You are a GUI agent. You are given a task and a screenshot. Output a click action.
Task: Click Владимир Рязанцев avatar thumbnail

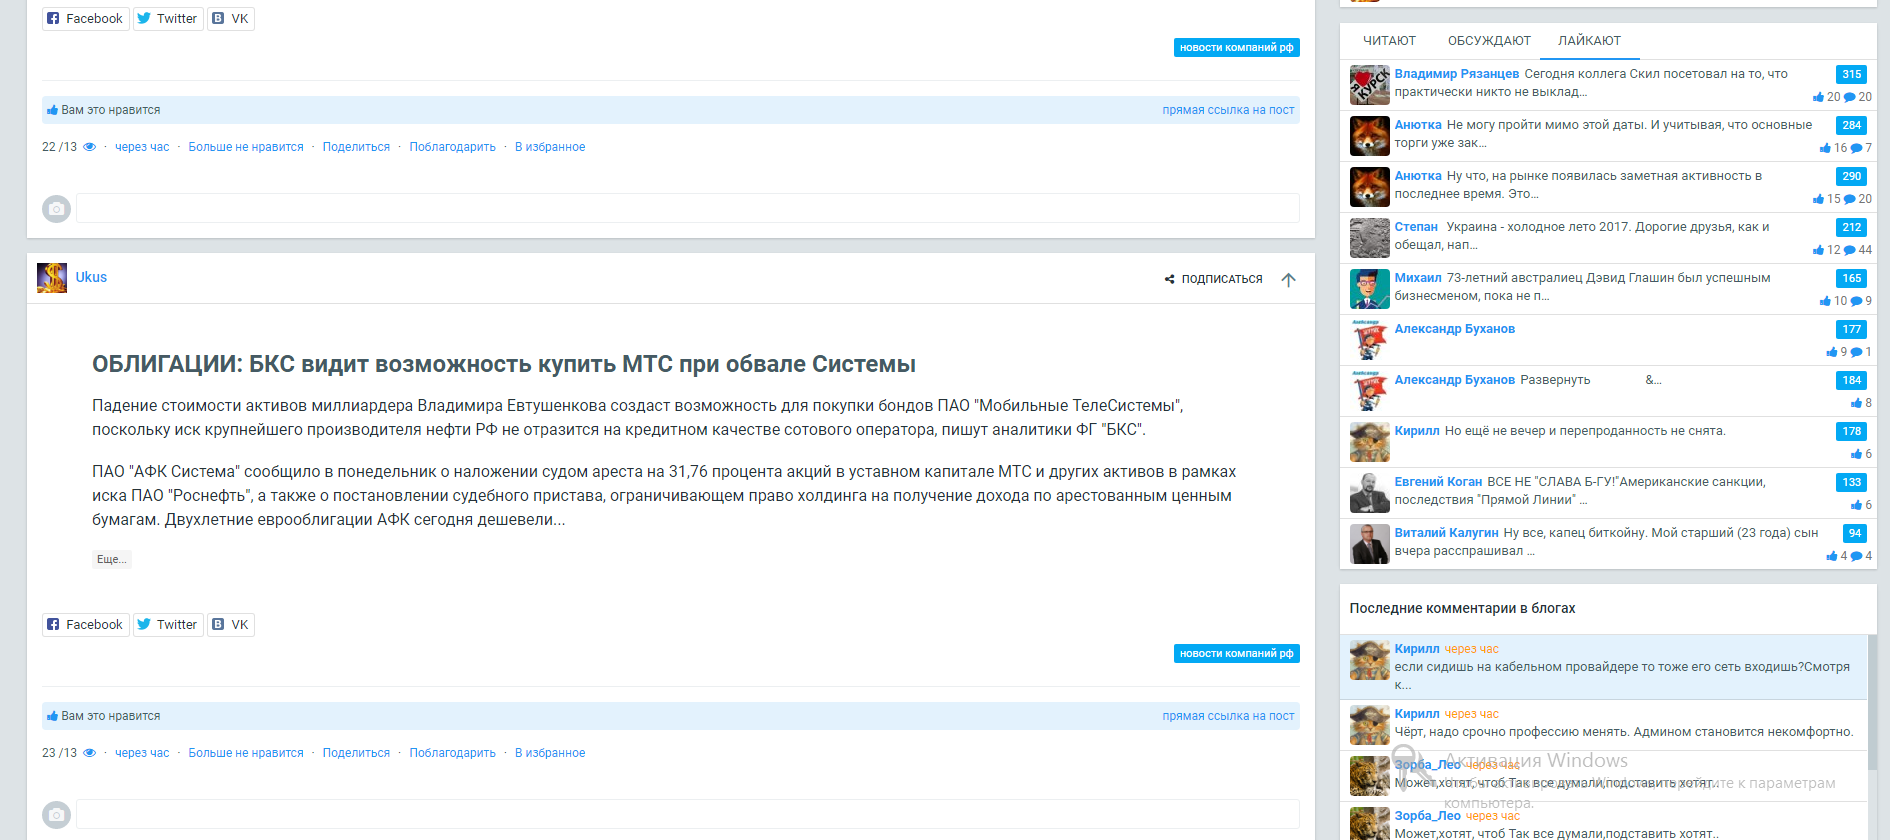[1369, 85]
